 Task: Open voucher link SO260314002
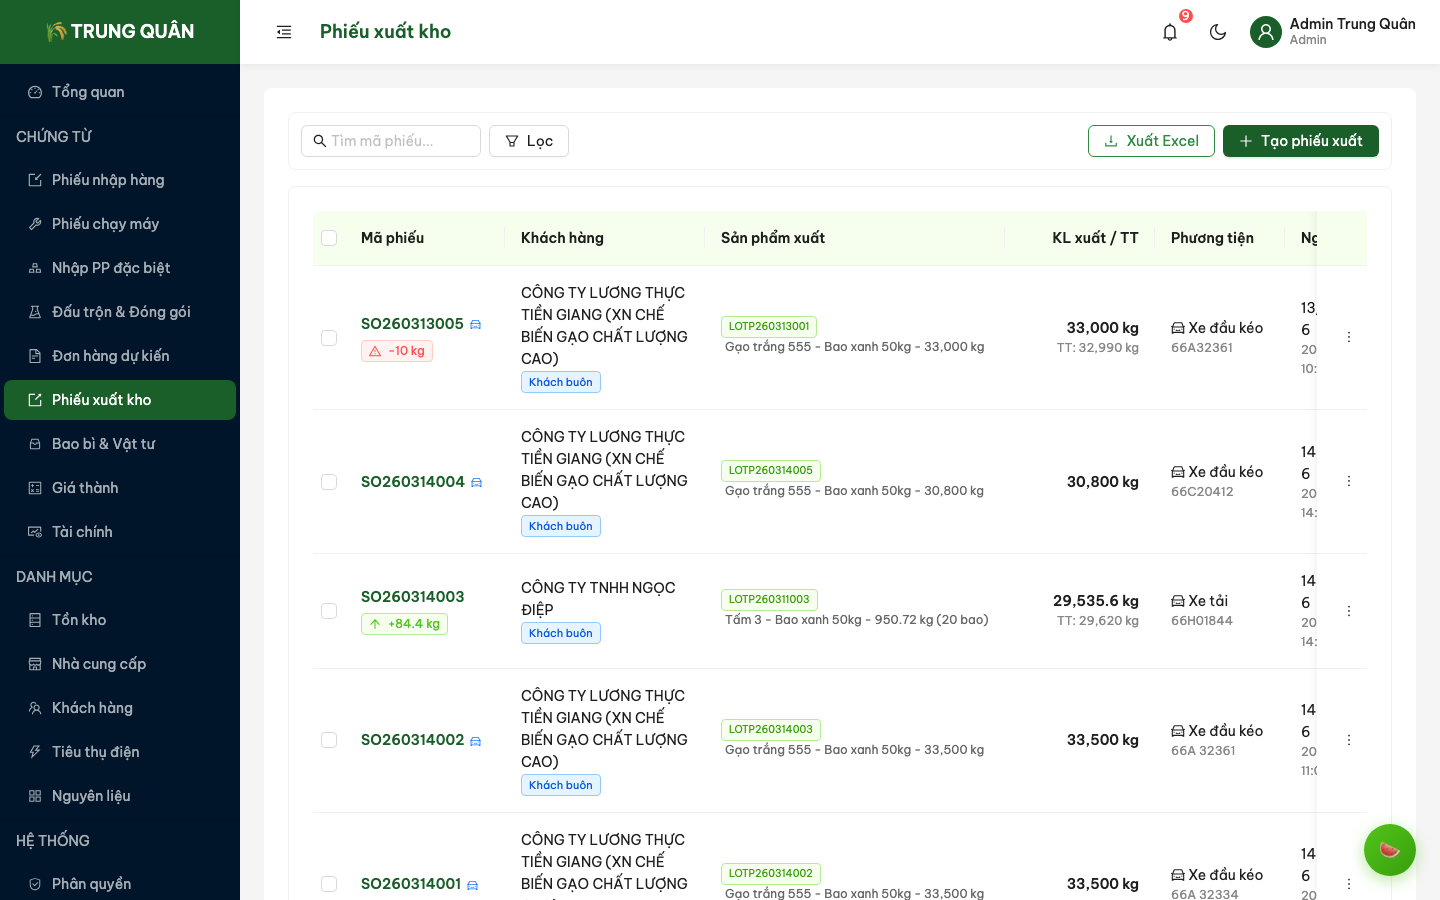[412, 740]
